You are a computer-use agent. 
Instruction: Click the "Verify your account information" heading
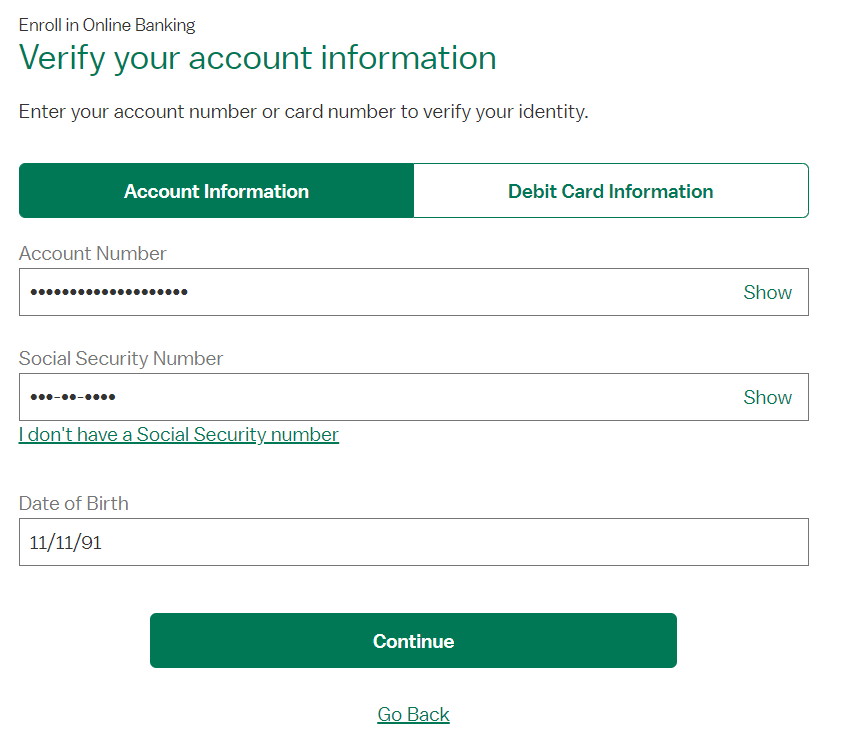(258, 58)
